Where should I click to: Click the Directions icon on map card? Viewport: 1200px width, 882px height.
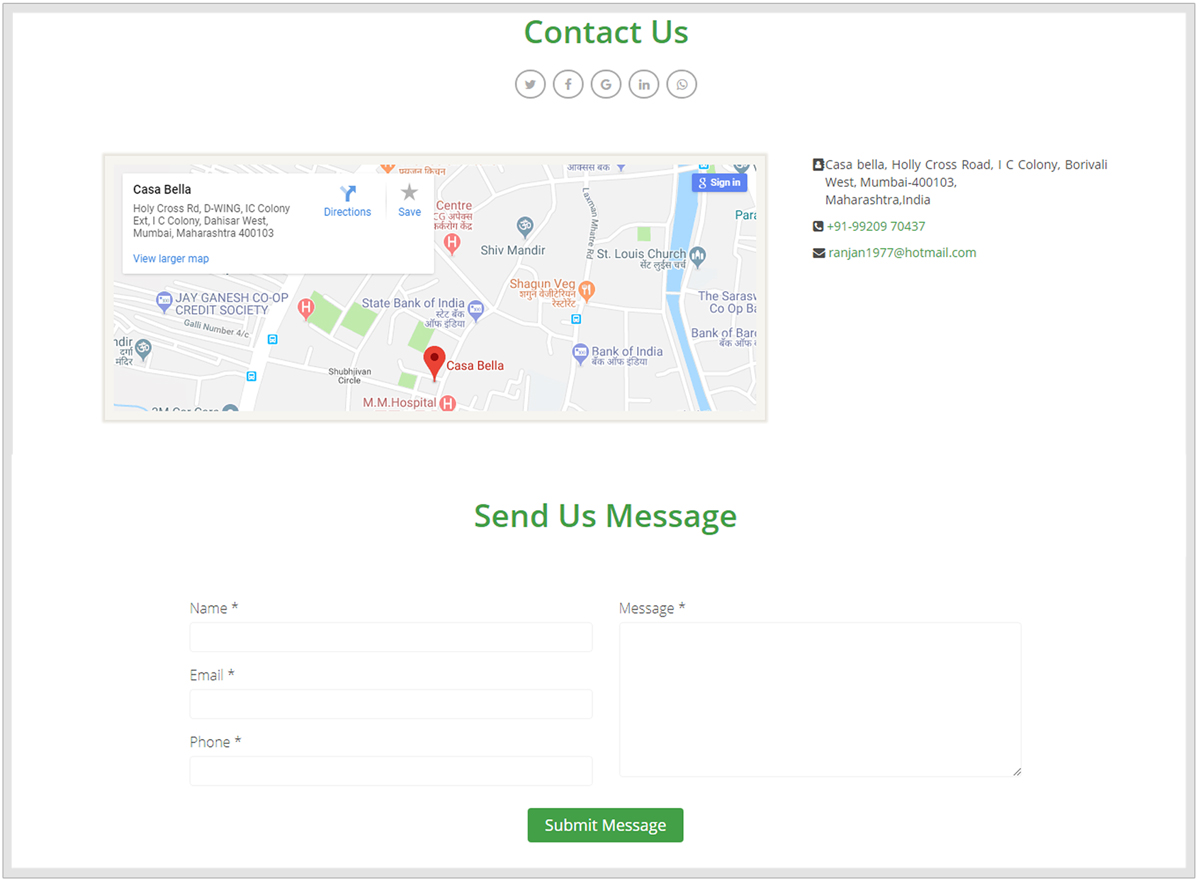pos(347,195)
